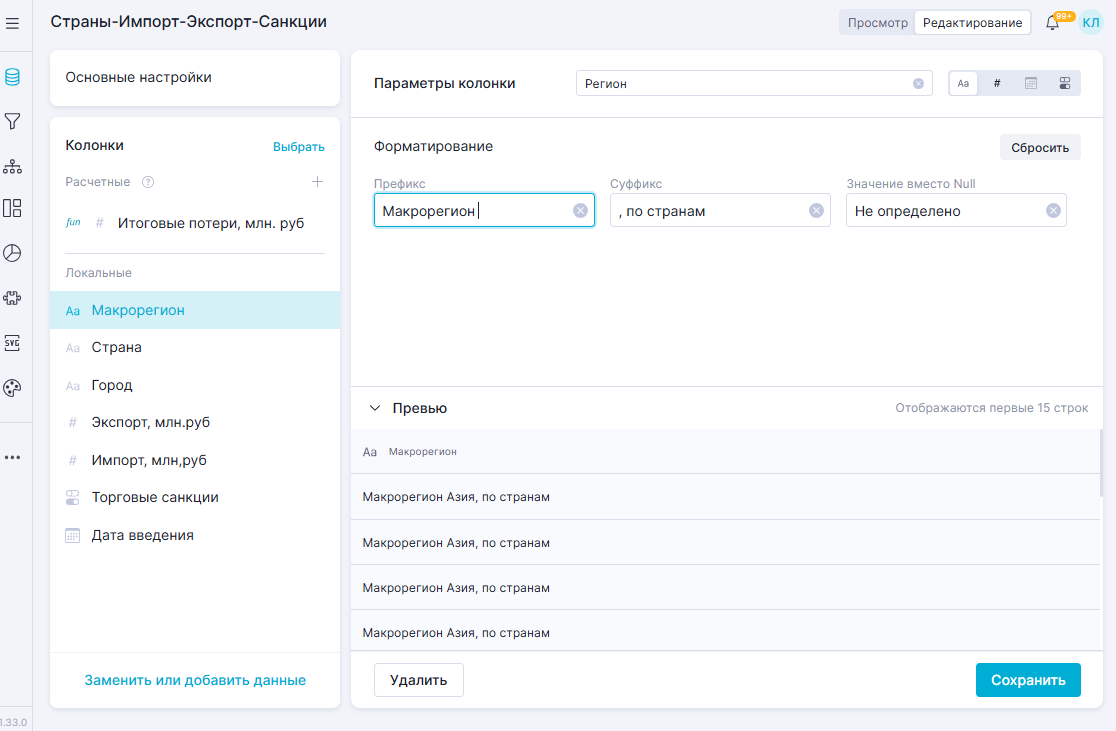Add calculated column with plus icon
The image size is (1116, 731).
(317, 182)
